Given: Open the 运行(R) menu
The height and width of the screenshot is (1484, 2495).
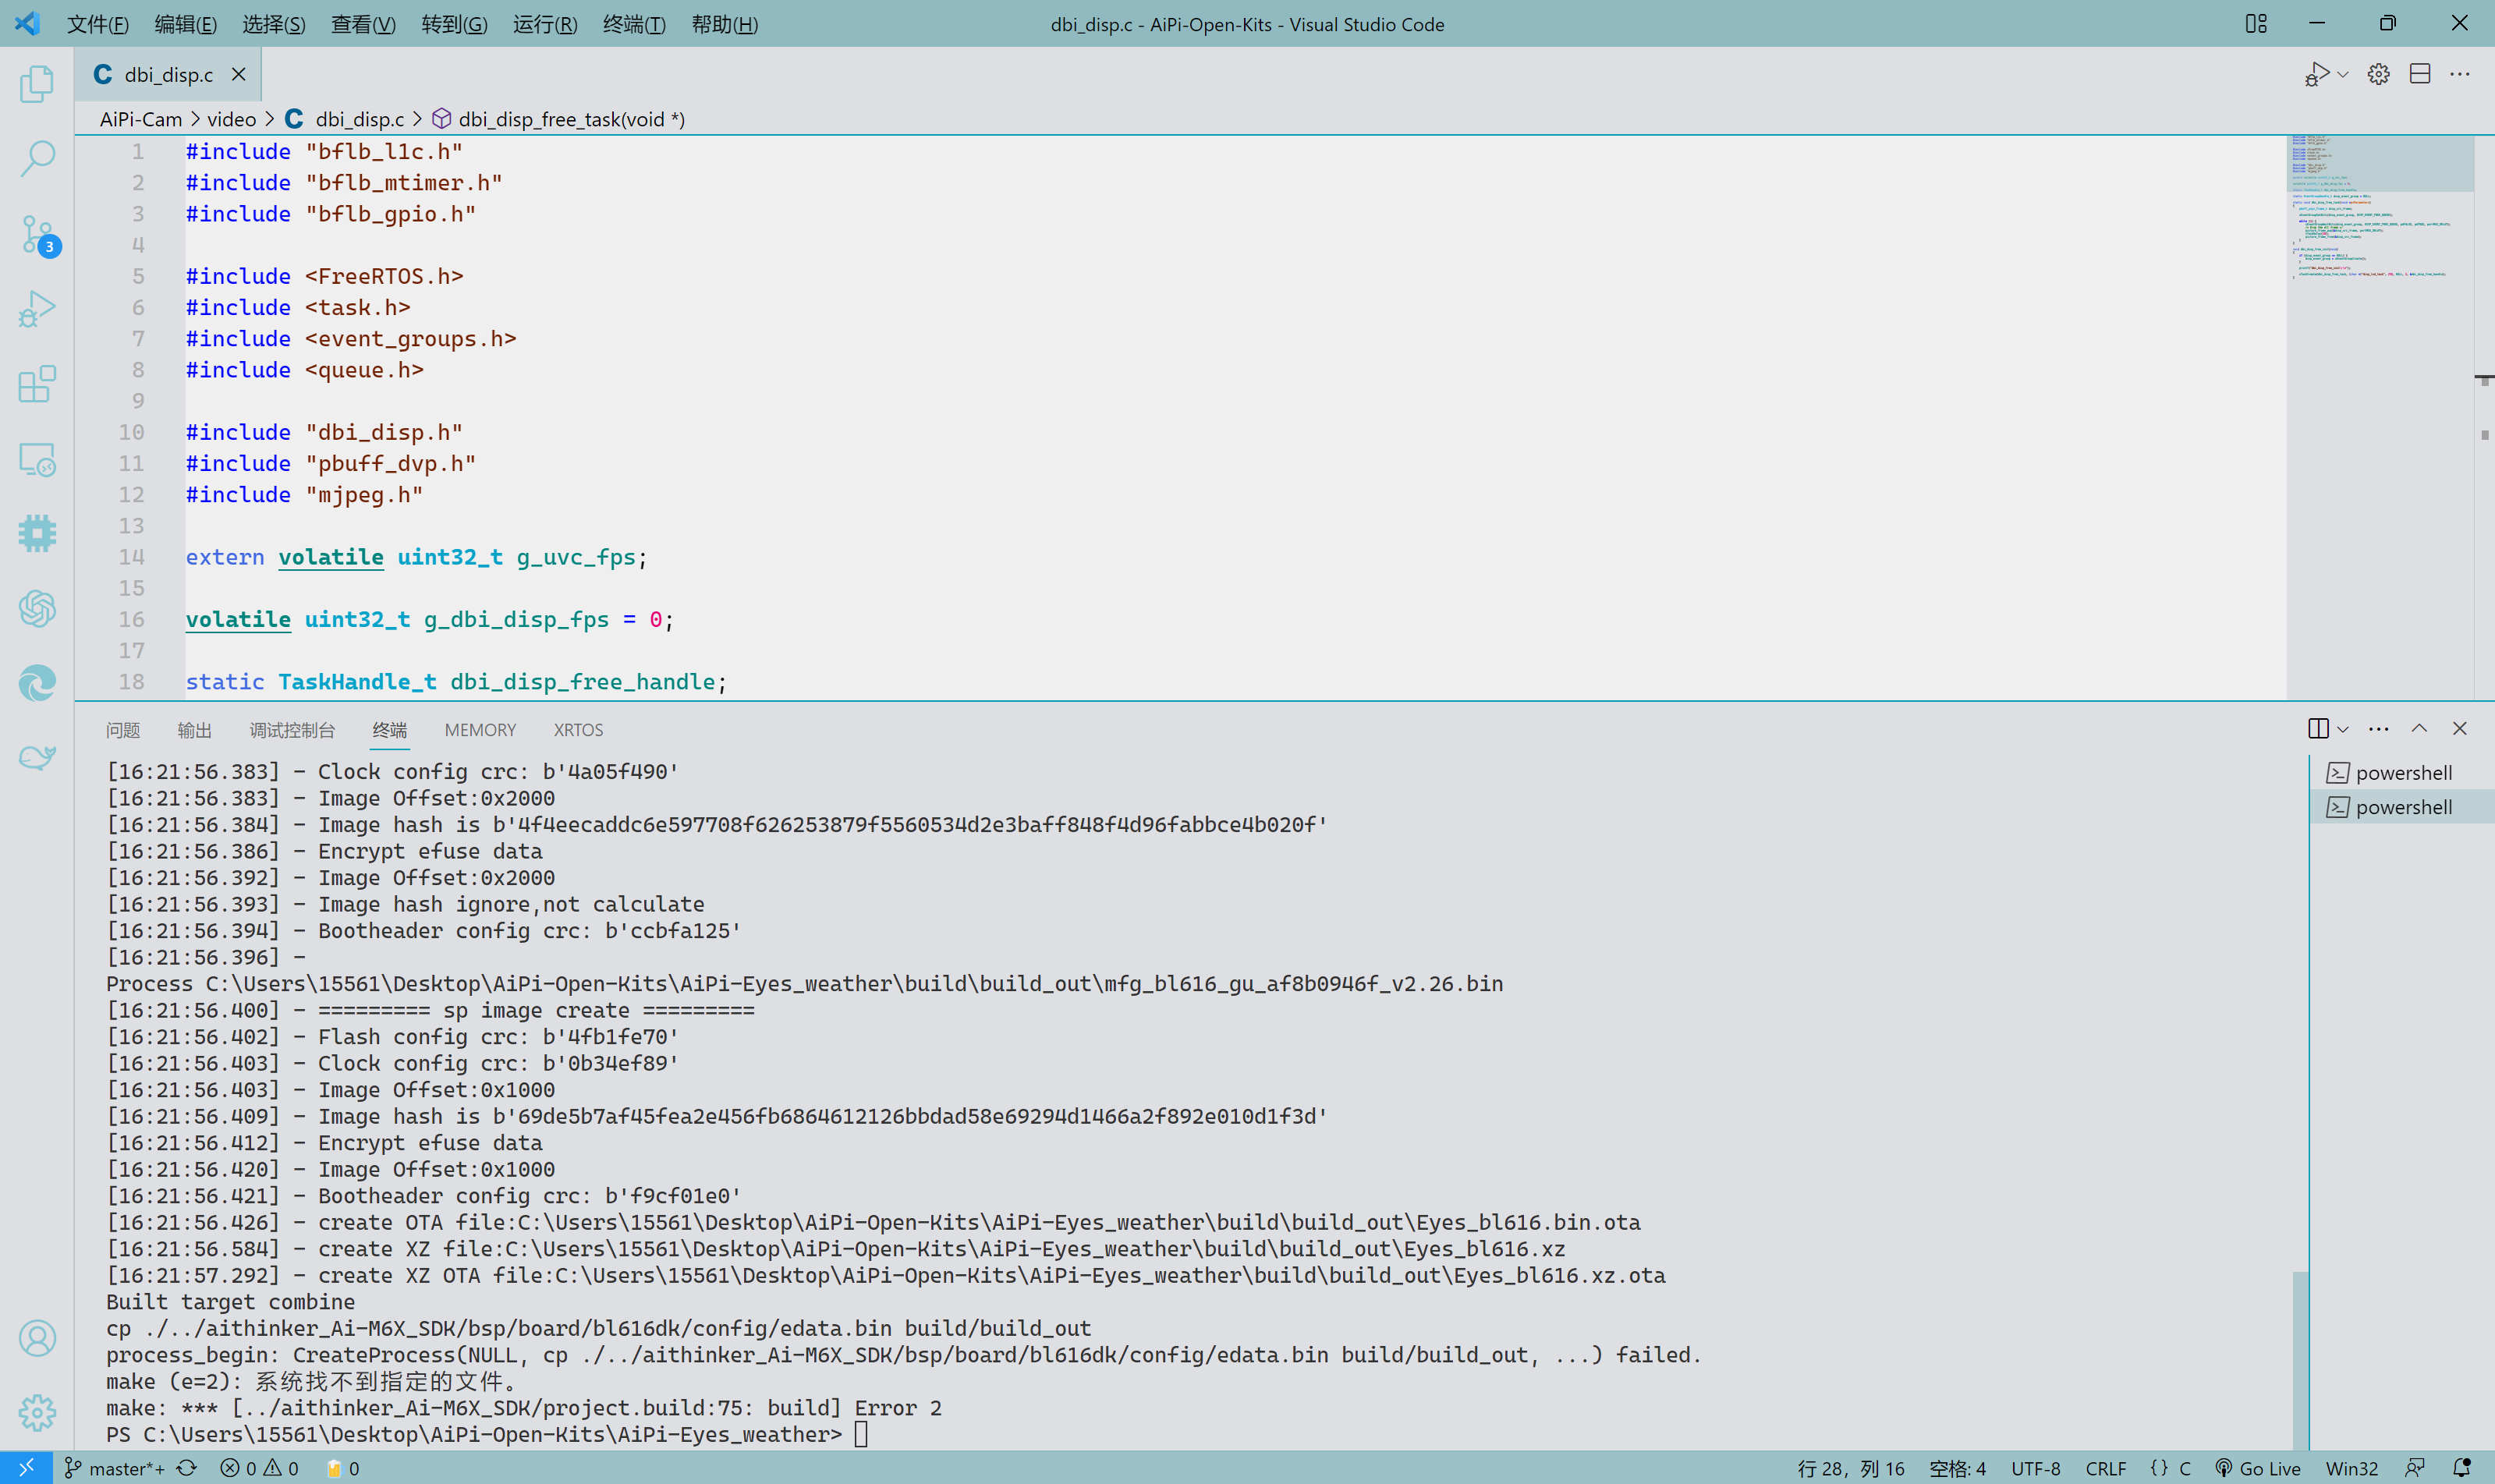Looking at the screenshot, I should (545, 24).
